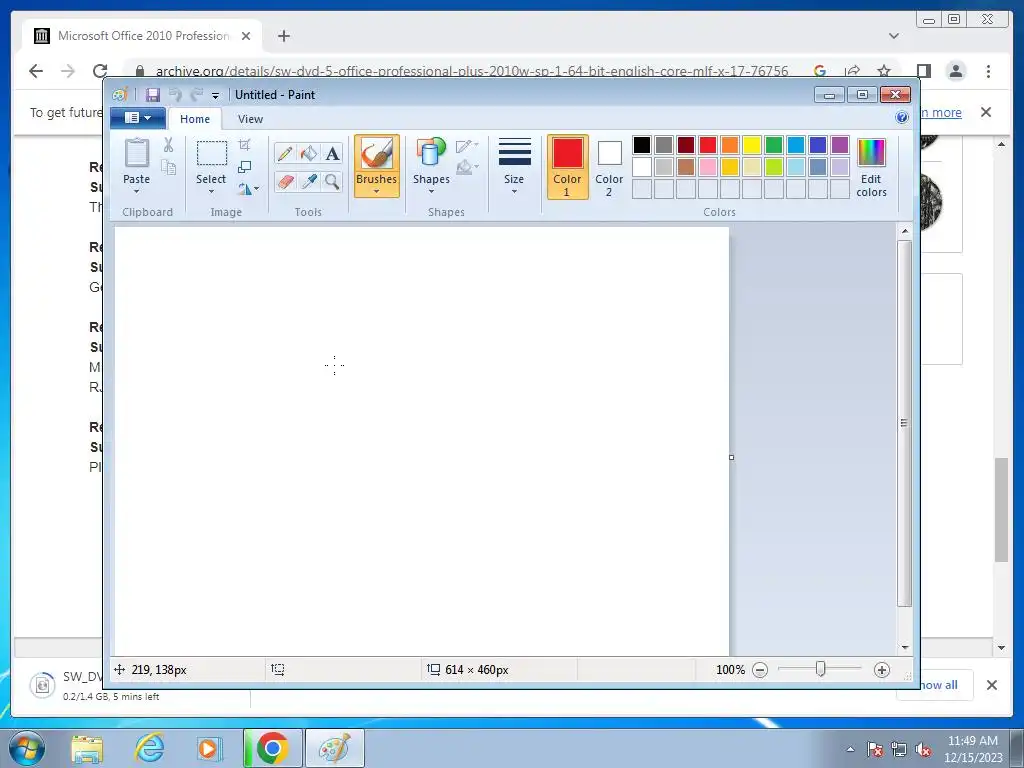Dismiss the Chrome info bar with X
1024x768 pixels.
click(986, 112)
